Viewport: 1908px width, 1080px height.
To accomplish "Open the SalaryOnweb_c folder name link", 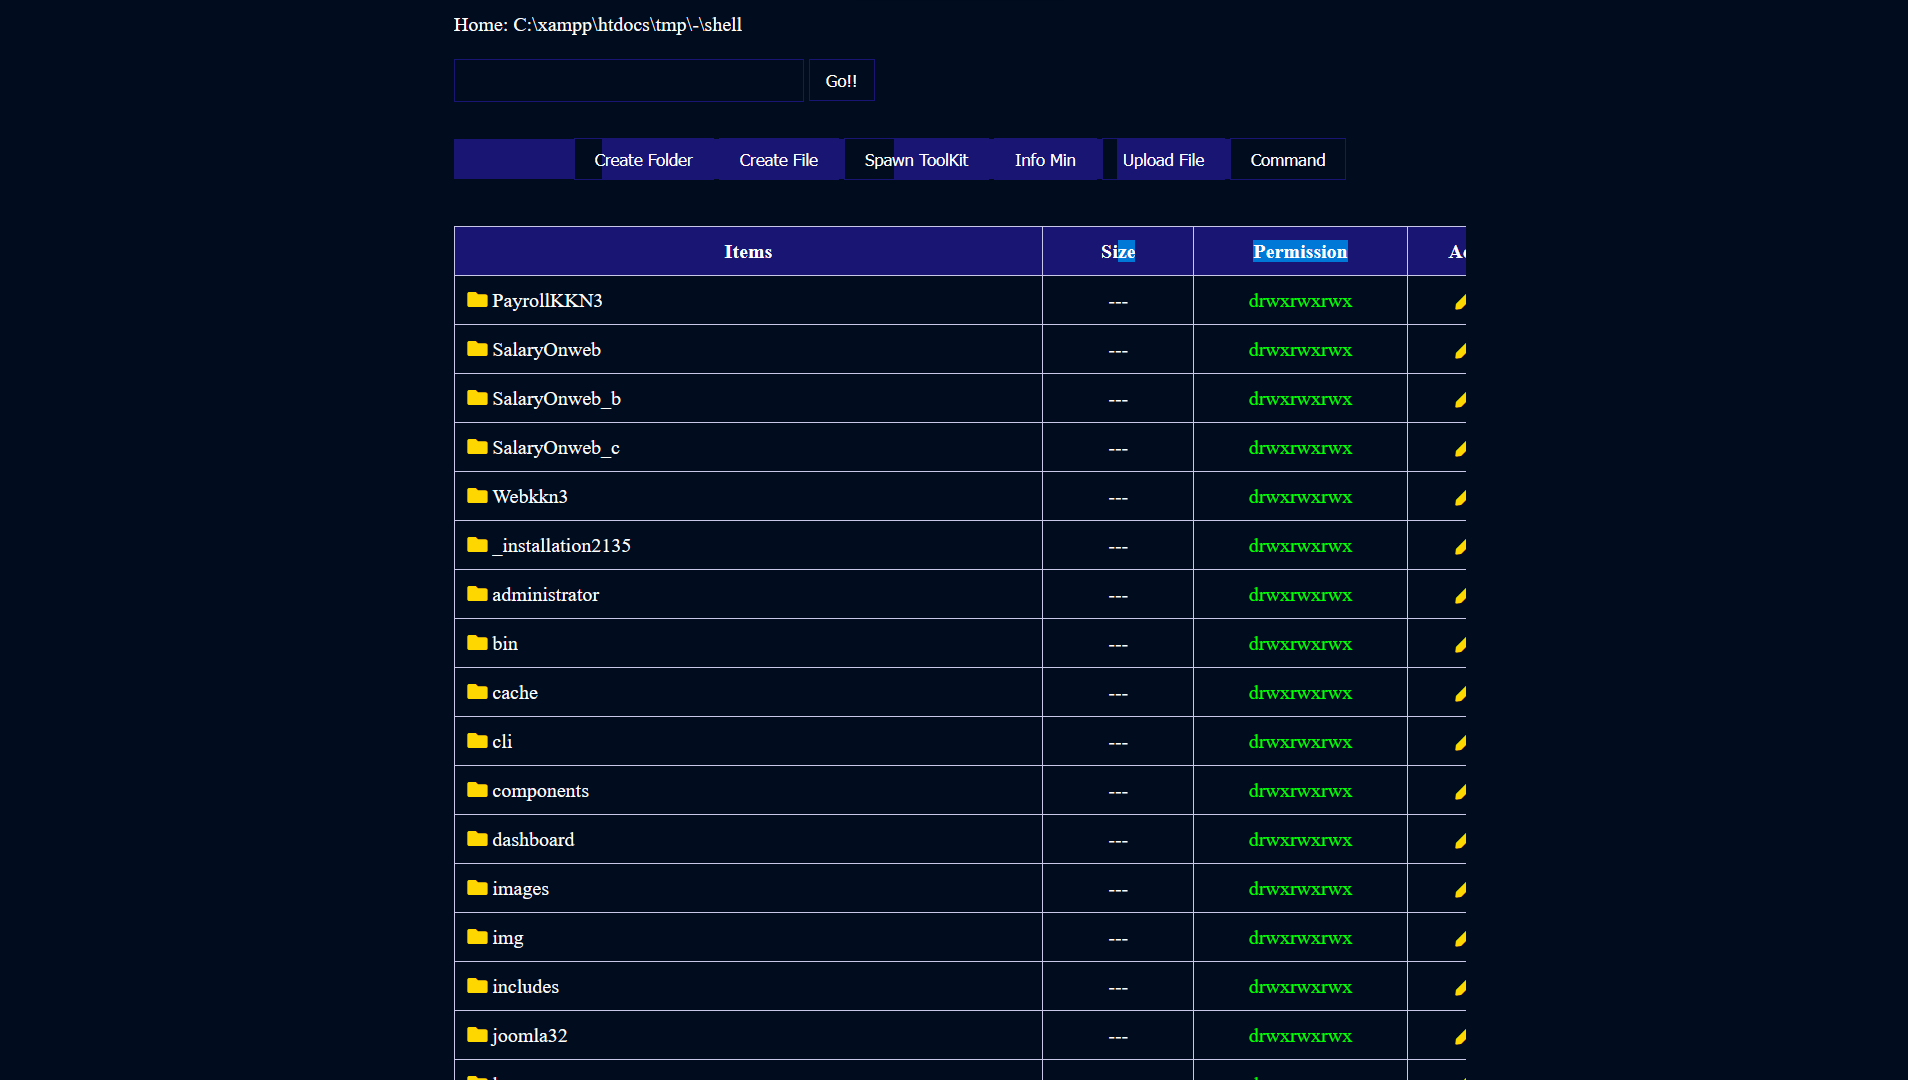I will pyautogui.click(x=556, y=448).
